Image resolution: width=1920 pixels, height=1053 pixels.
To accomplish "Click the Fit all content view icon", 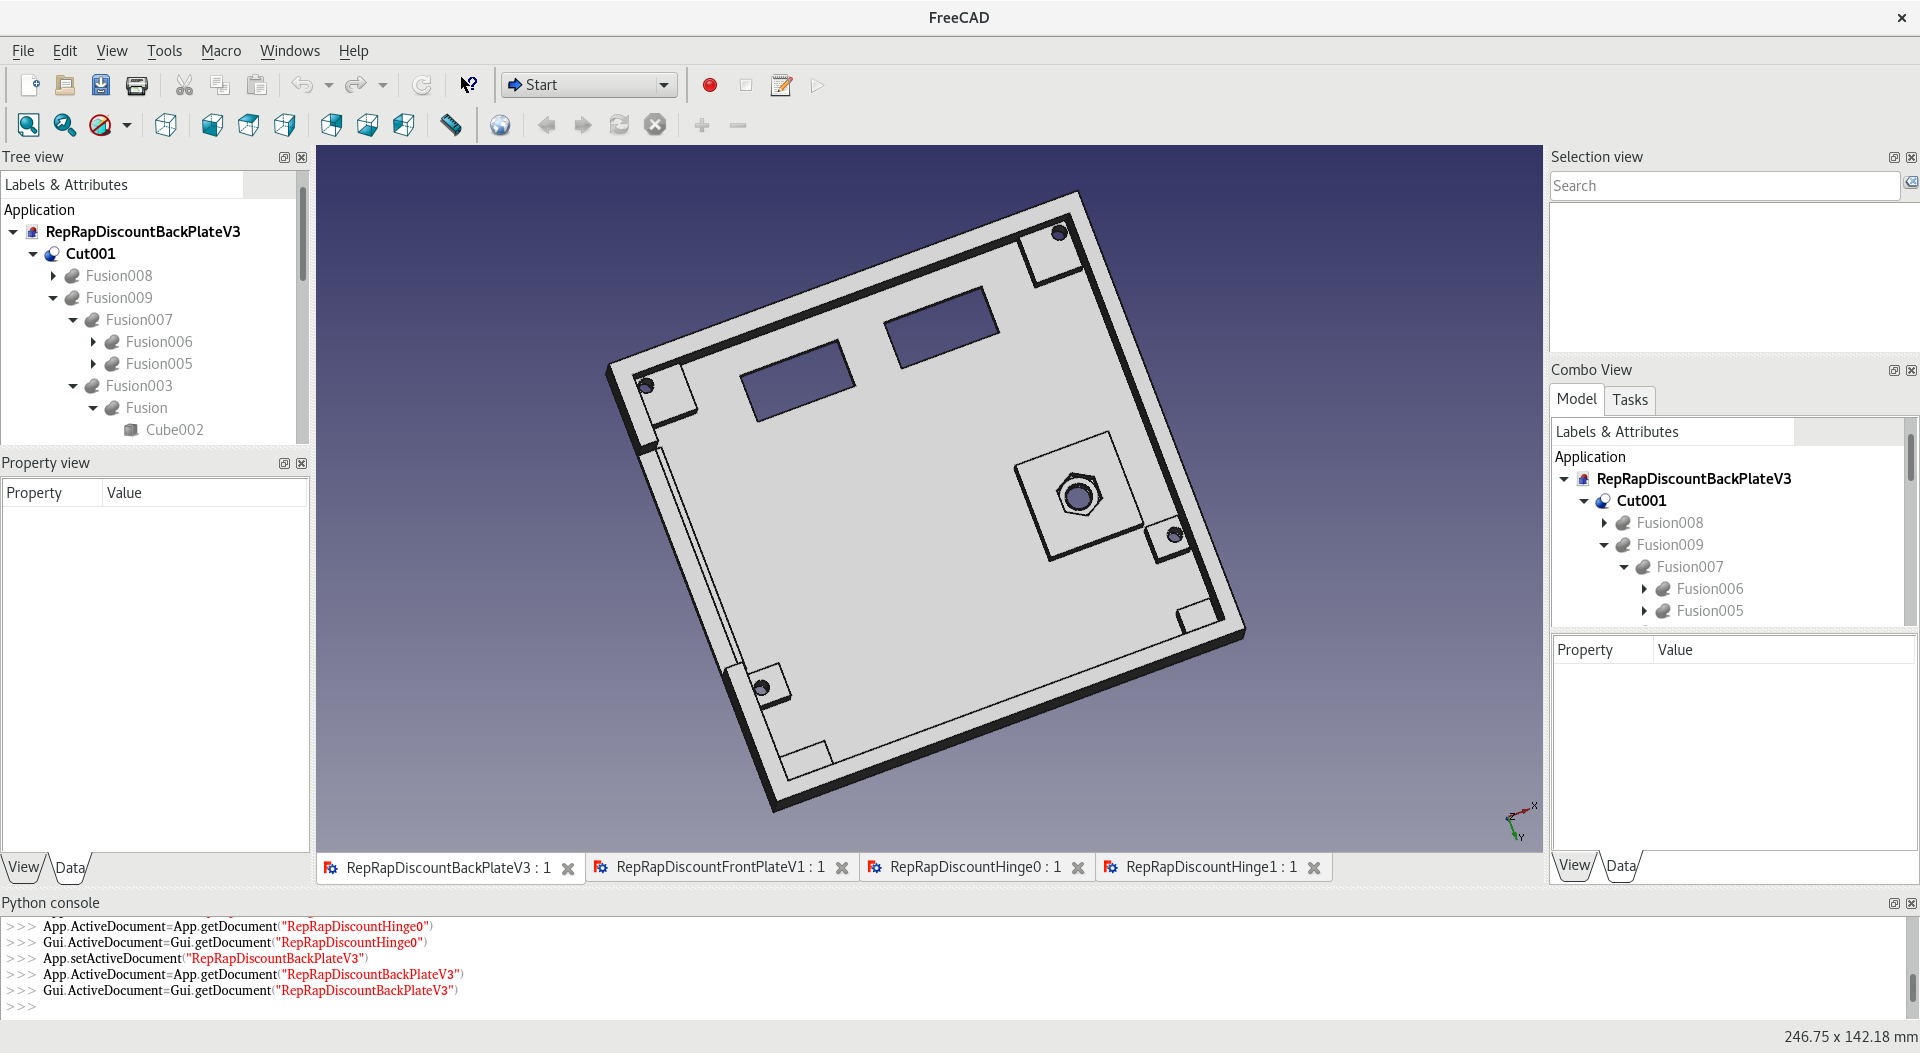I will click(x=28, y=125).
